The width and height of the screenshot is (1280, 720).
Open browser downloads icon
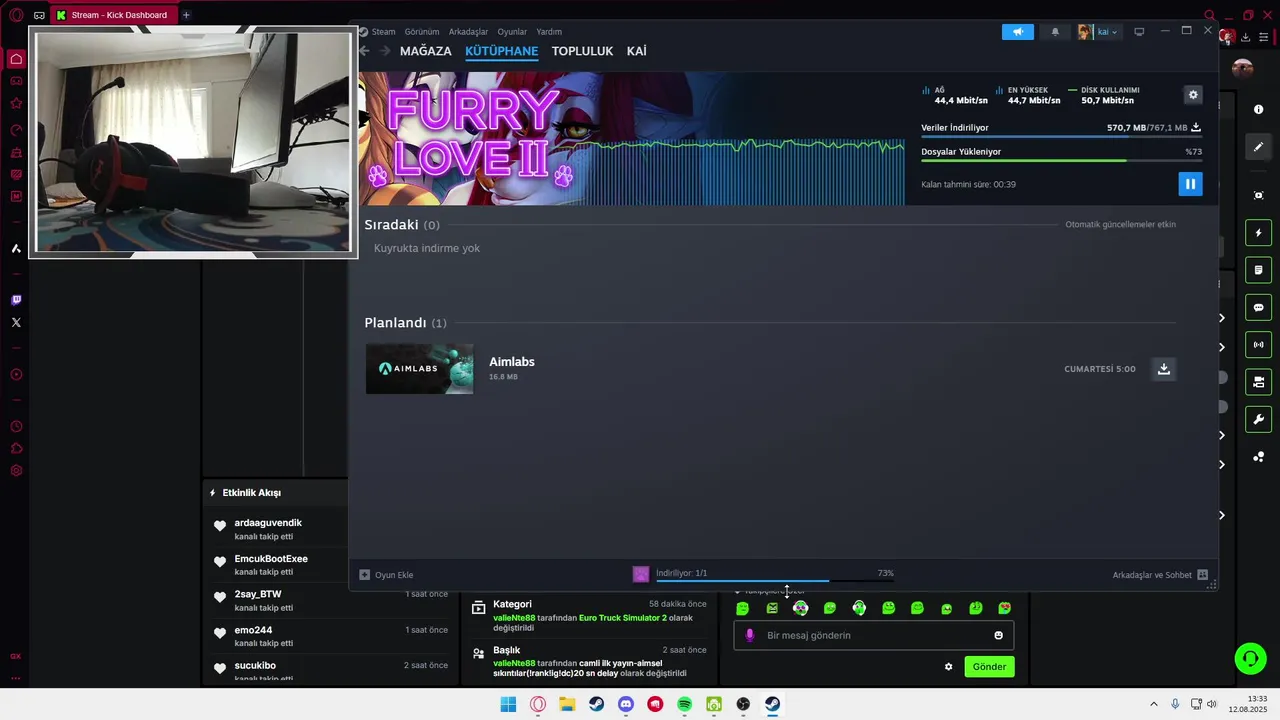coord(1246,37)
